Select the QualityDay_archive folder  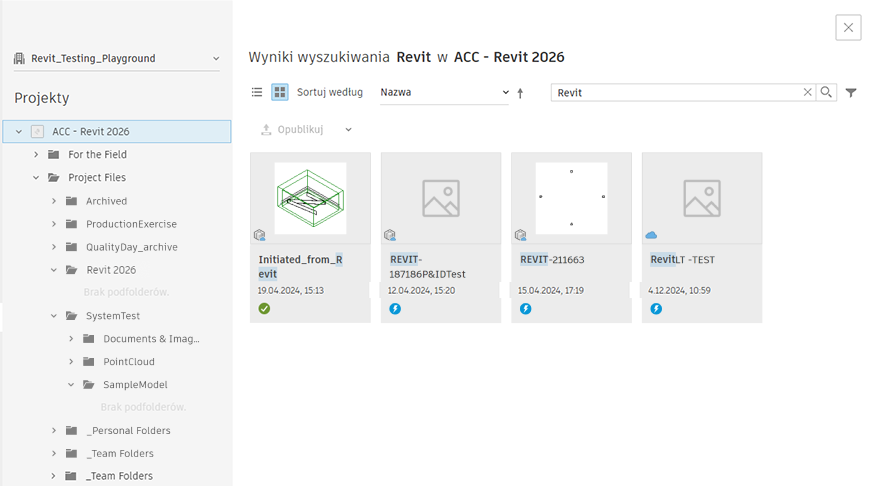(131, 247)
